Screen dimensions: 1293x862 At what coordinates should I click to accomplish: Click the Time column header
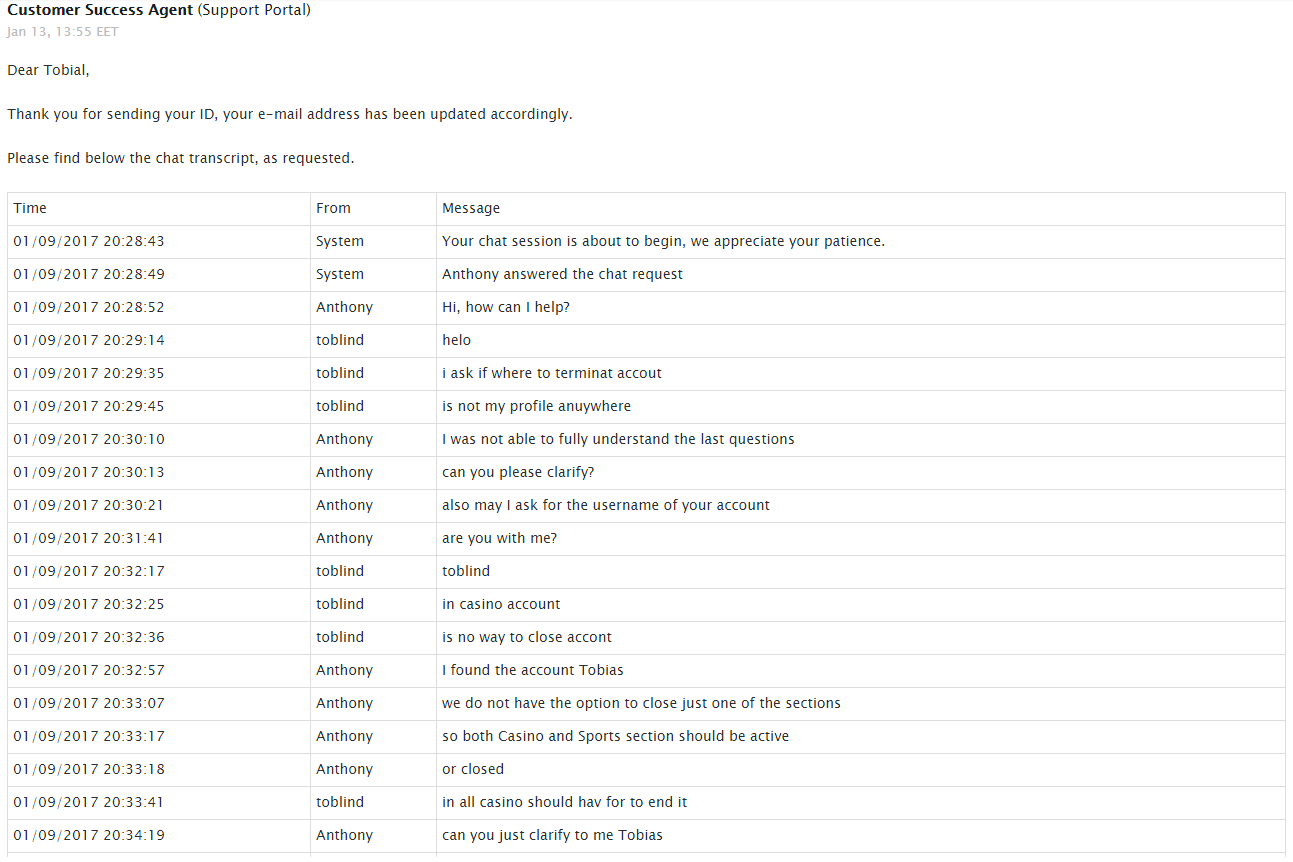(x=30, y=208)
